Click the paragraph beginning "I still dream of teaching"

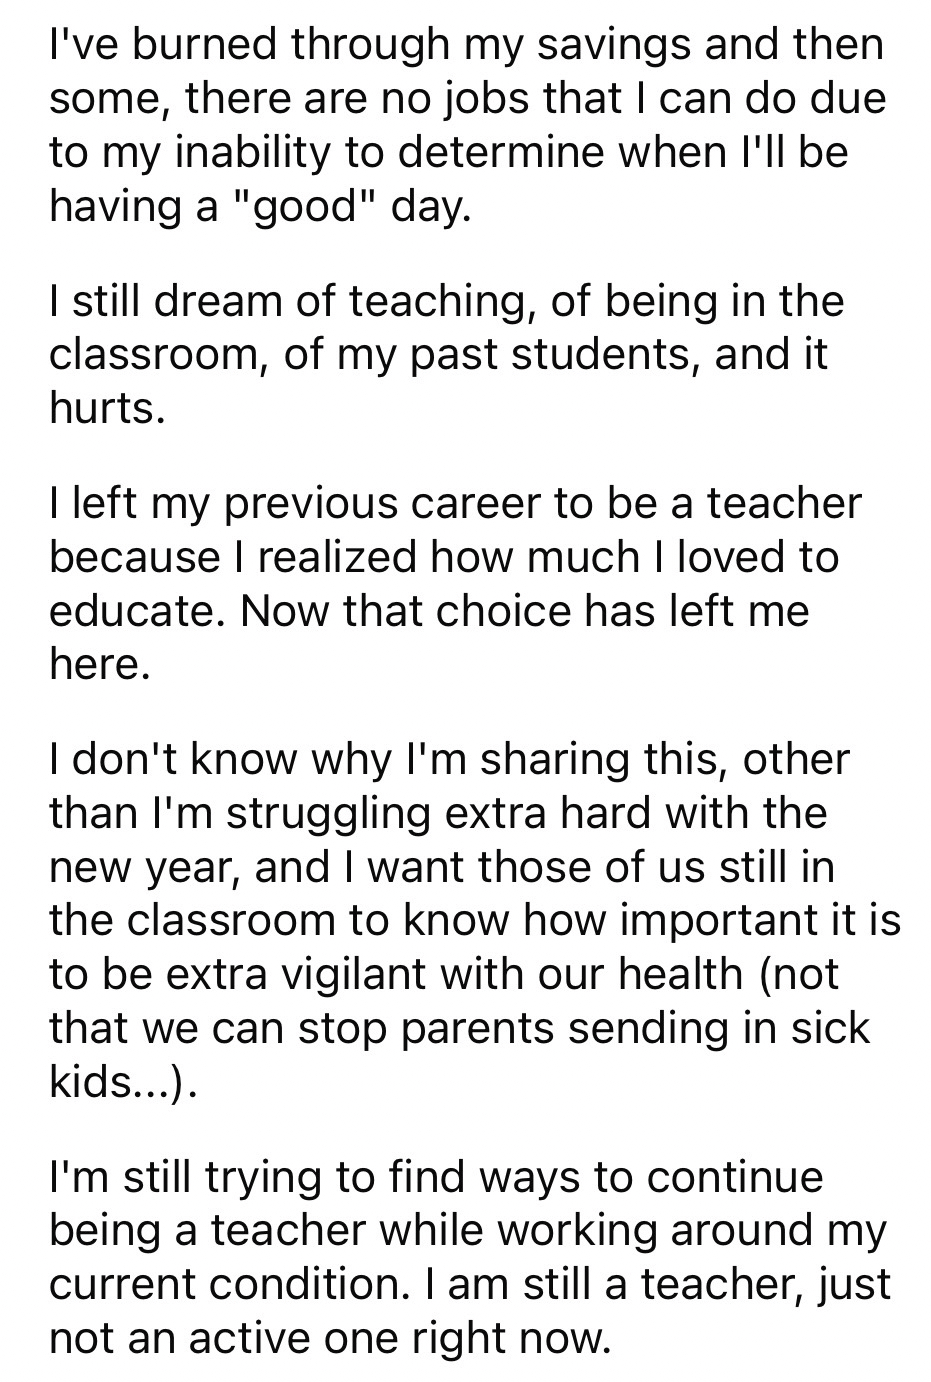[446, 354]
